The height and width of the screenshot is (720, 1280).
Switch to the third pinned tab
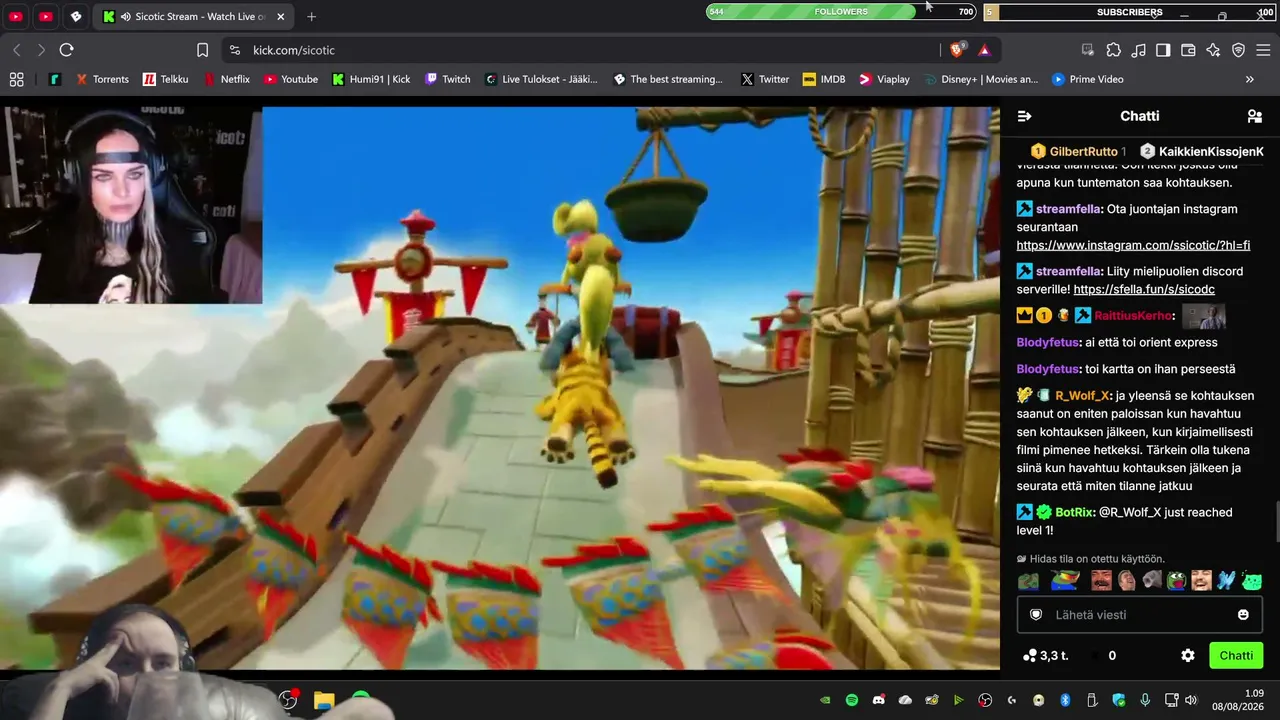coord(76,16)
